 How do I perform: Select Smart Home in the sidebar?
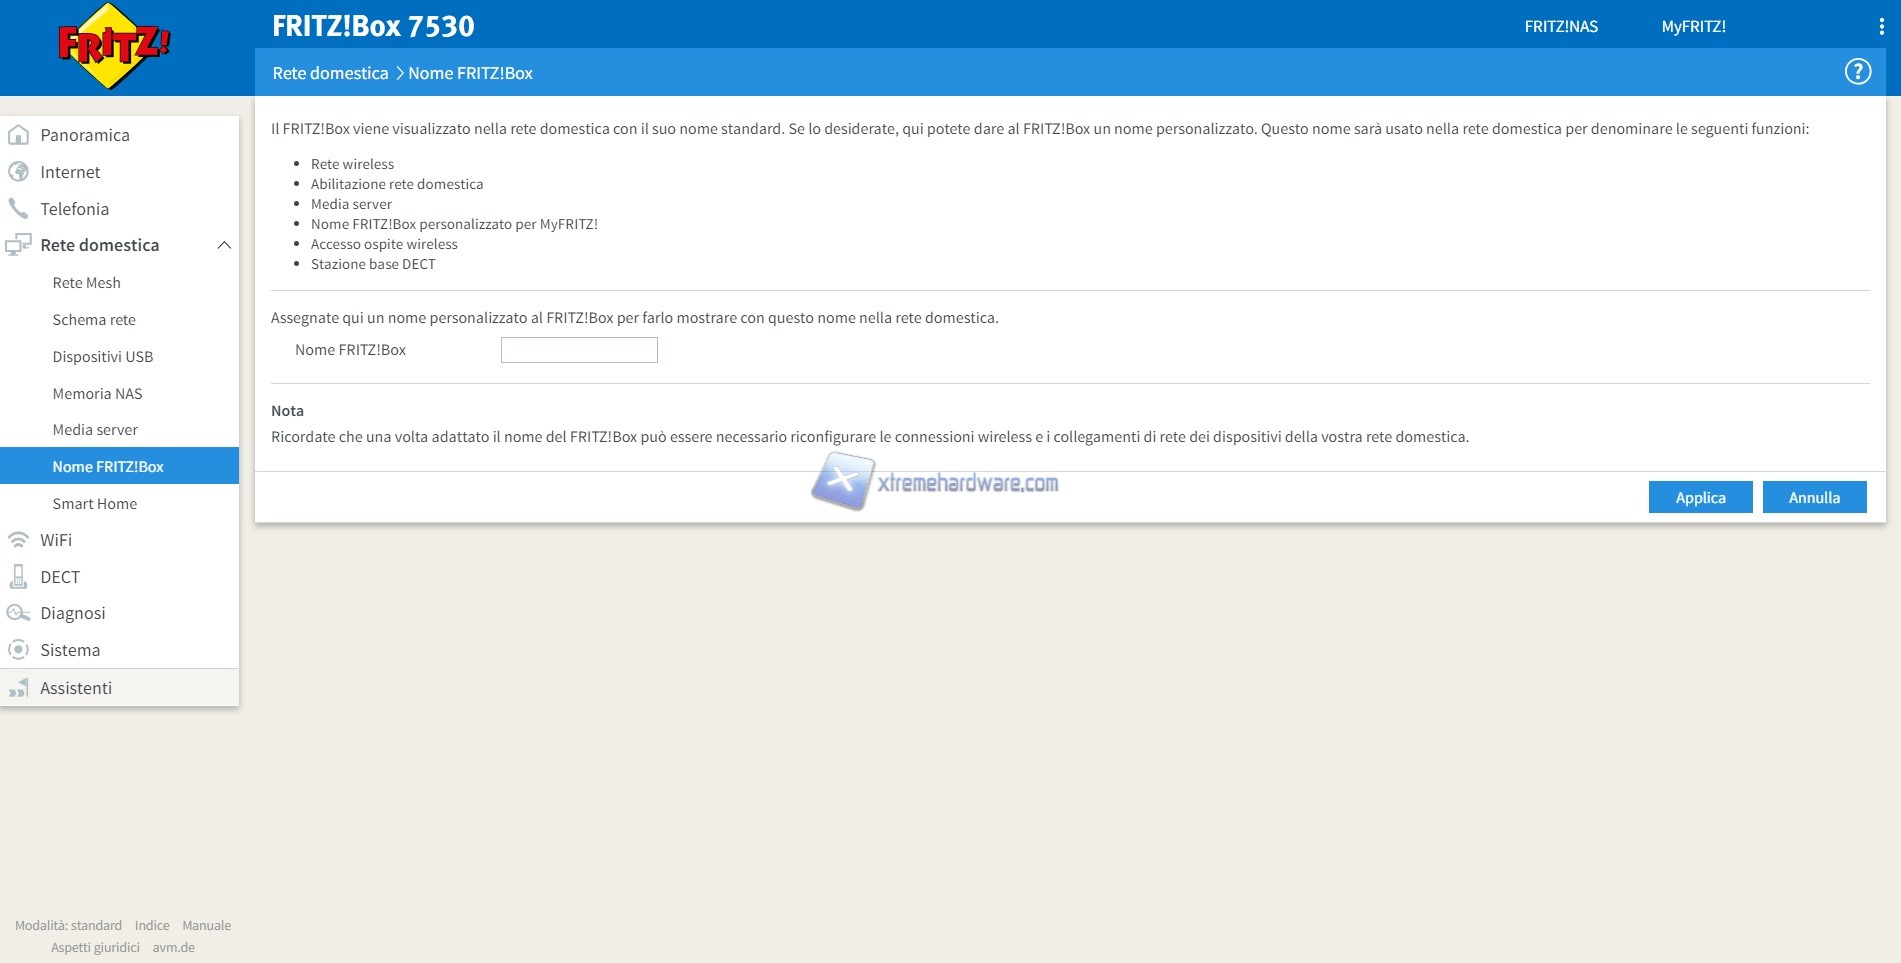tap(94, 504)
